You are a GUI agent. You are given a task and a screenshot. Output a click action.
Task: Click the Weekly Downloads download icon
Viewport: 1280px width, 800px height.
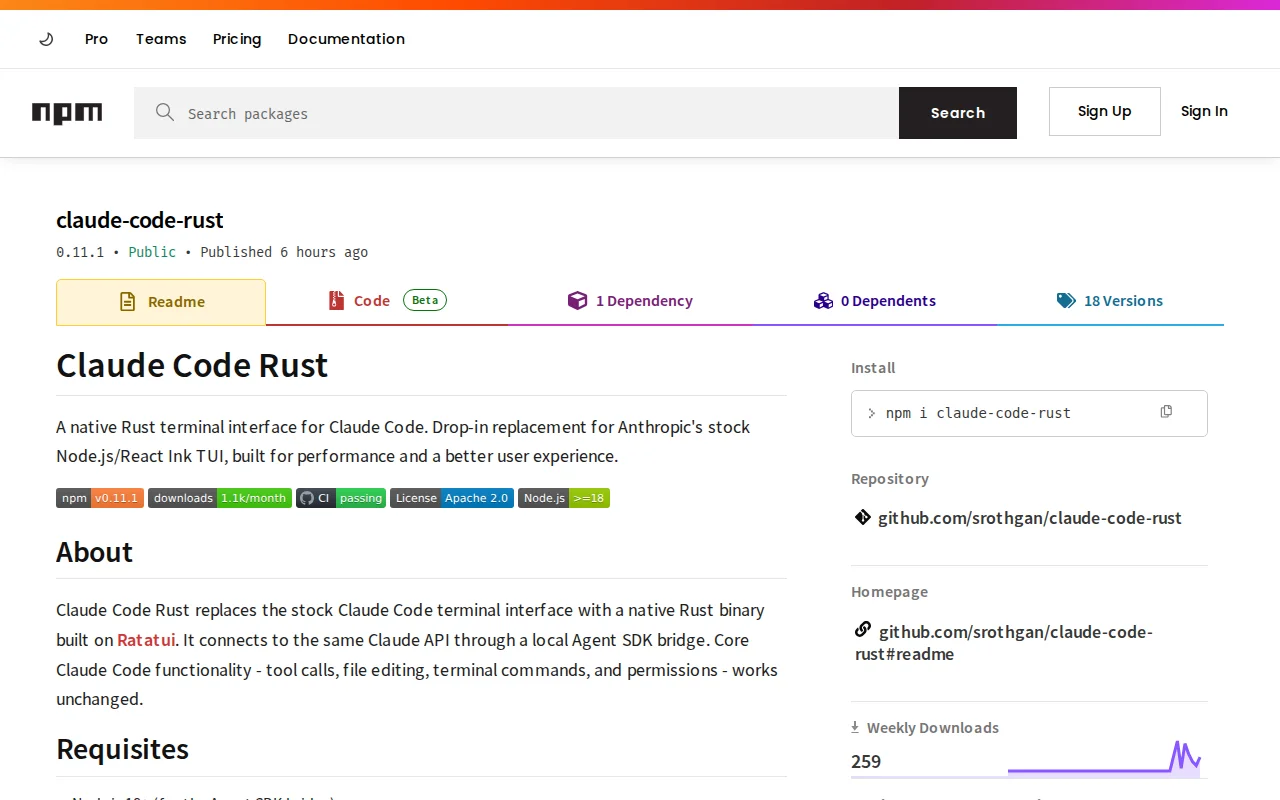[855, 727]
